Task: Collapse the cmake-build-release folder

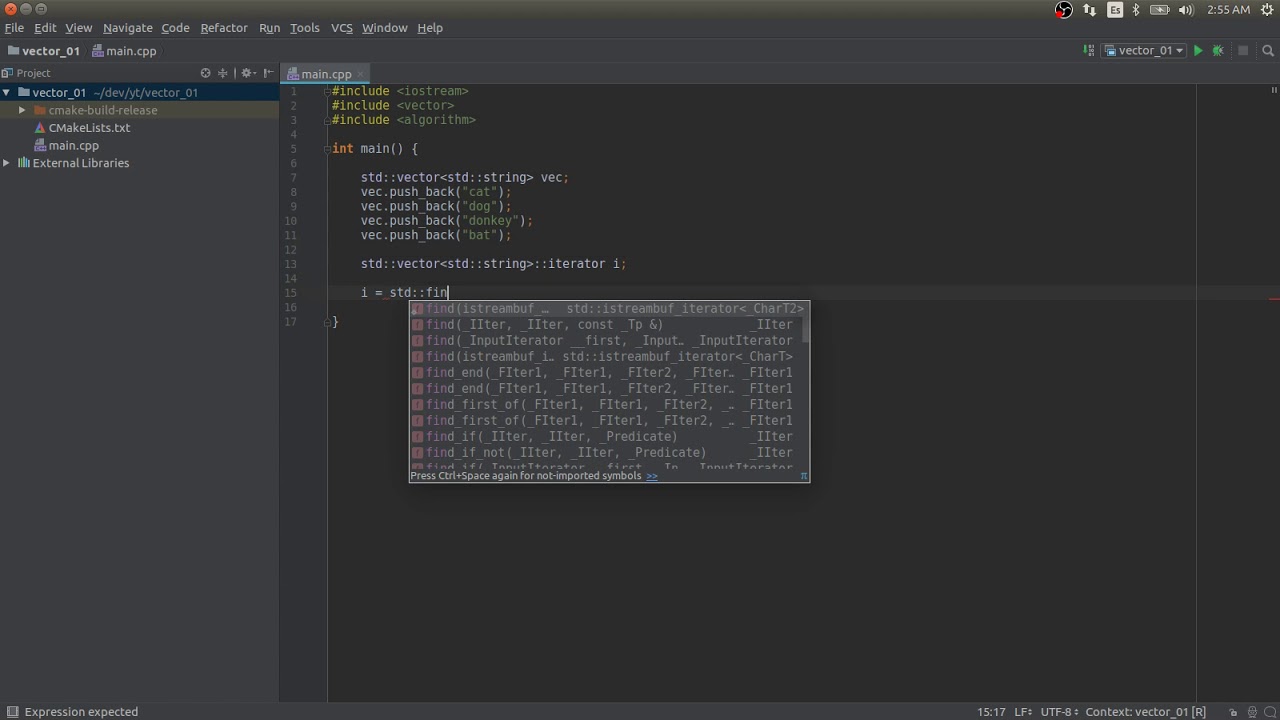Action: tap(22, 110)
